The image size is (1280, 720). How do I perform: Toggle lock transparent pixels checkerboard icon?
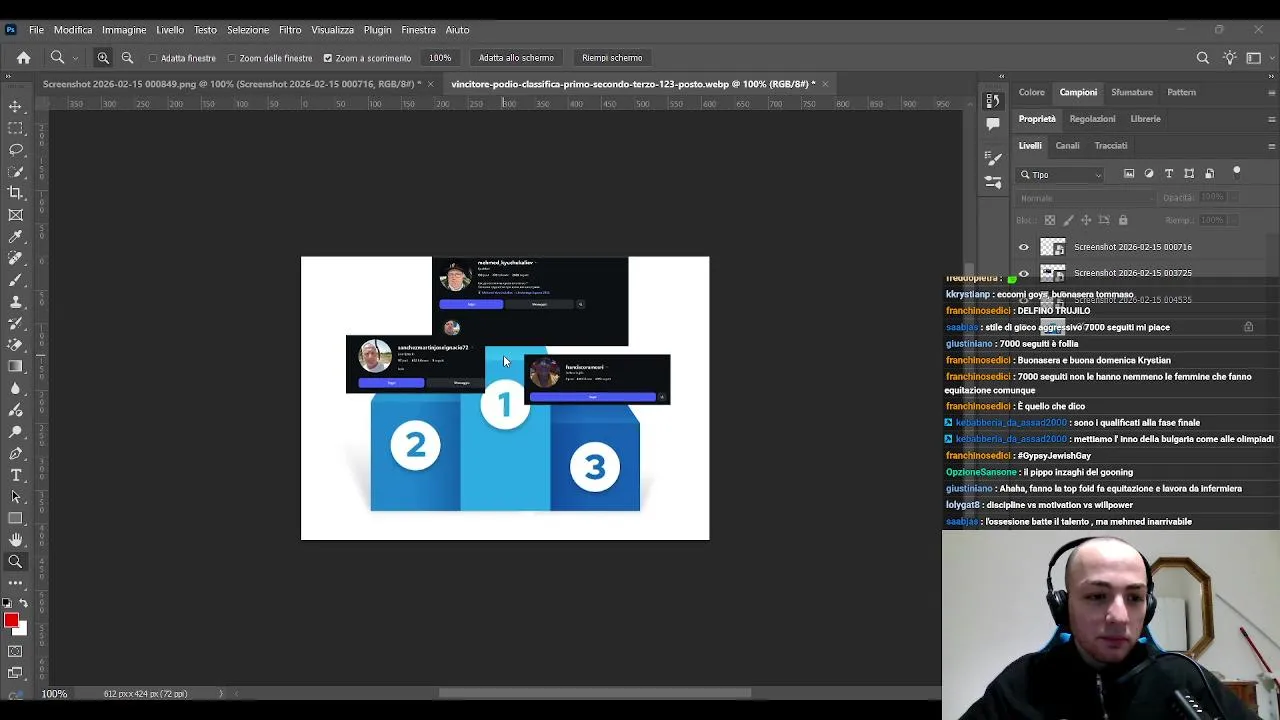[x=1049, y=220]
